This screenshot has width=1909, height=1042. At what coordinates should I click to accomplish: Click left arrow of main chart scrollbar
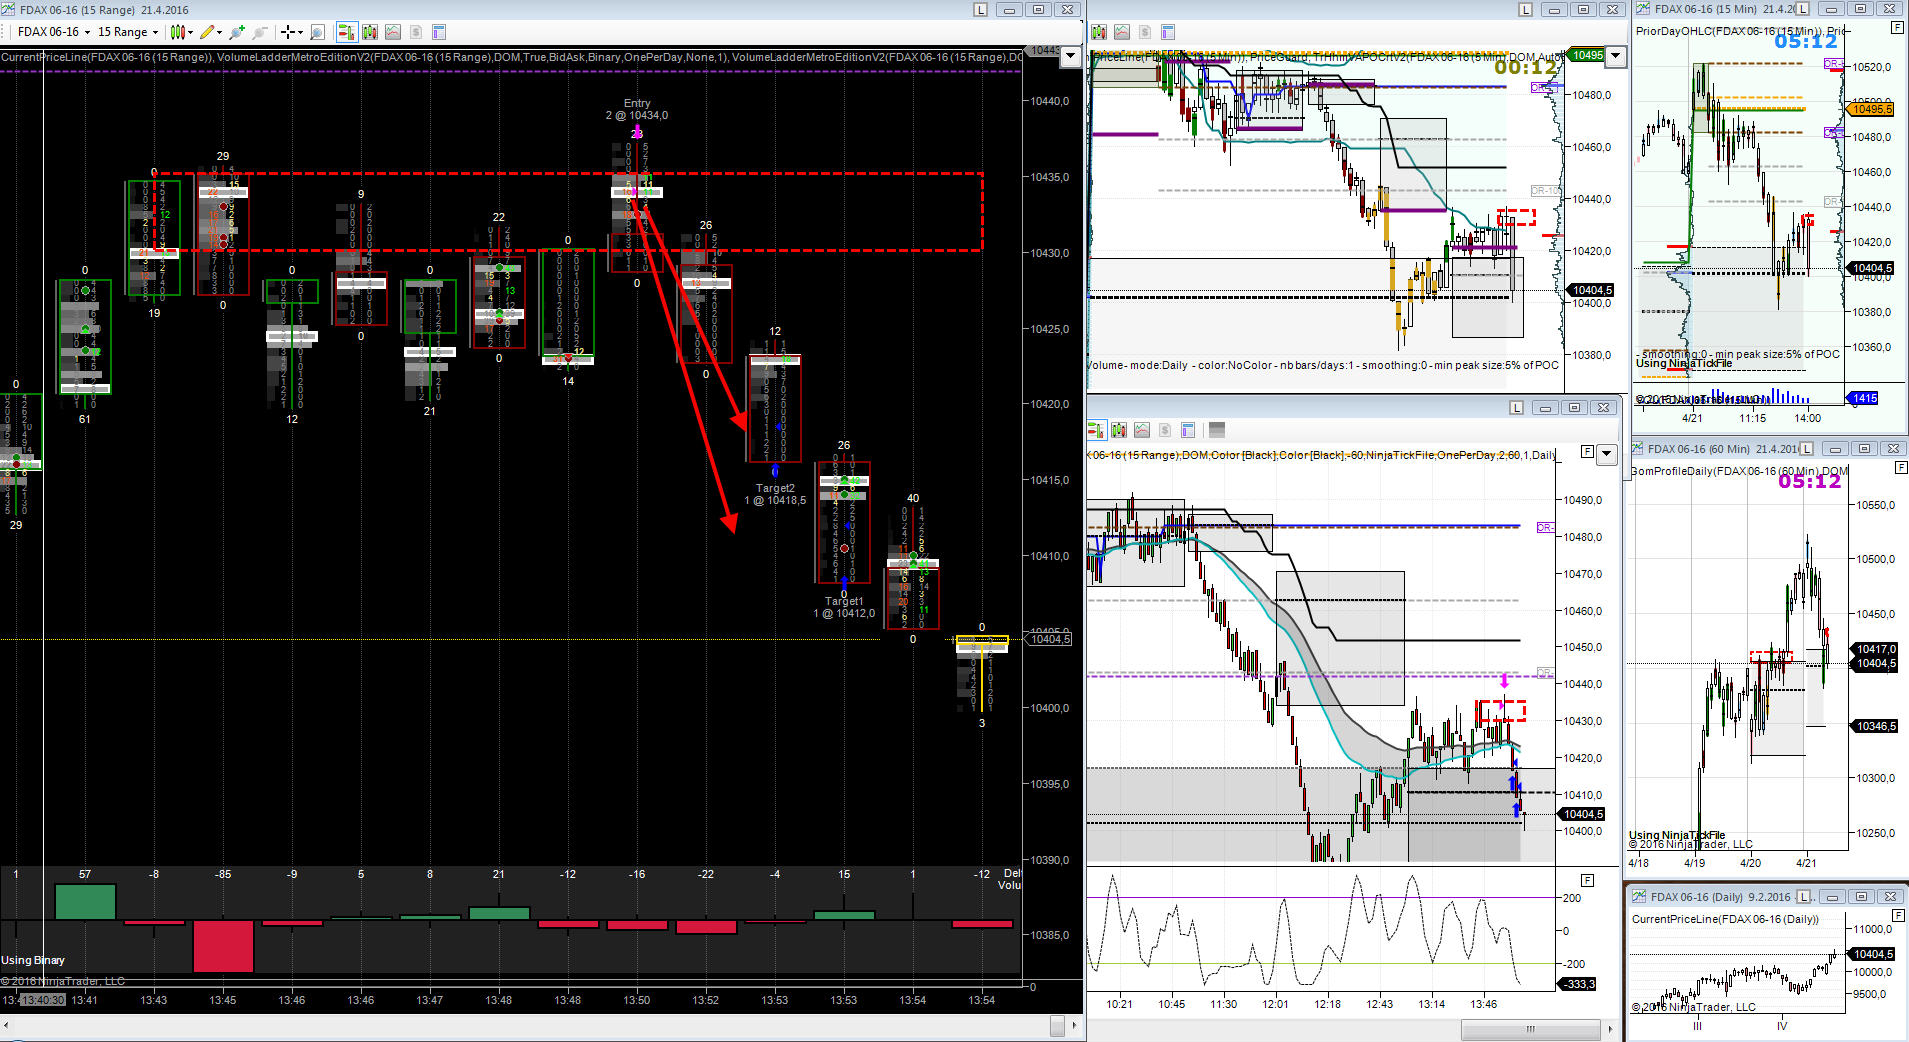coord(7,1026)
